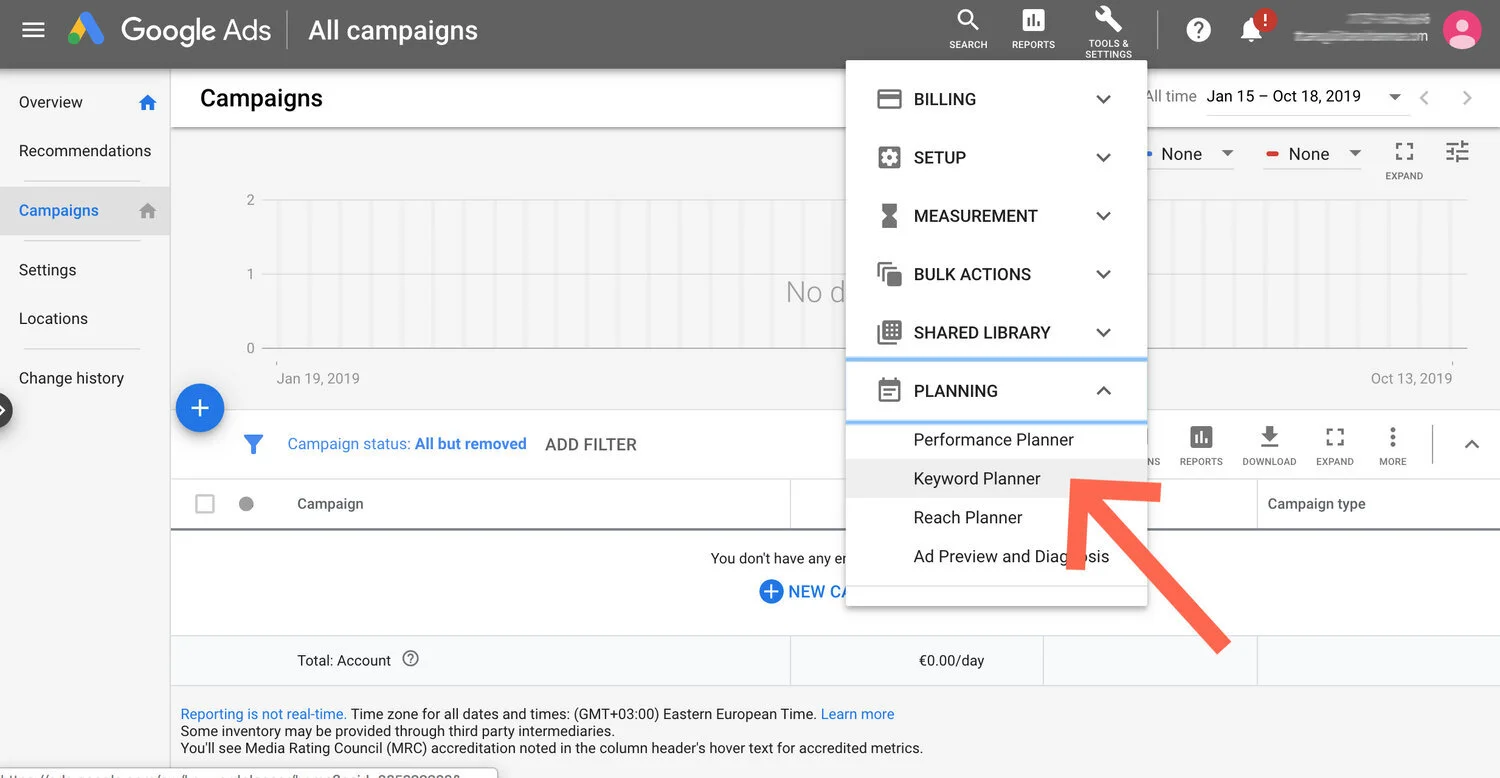Open the pink account avatar
The width and height of the screenshot is (1500, 778).
pos(1461,30)
